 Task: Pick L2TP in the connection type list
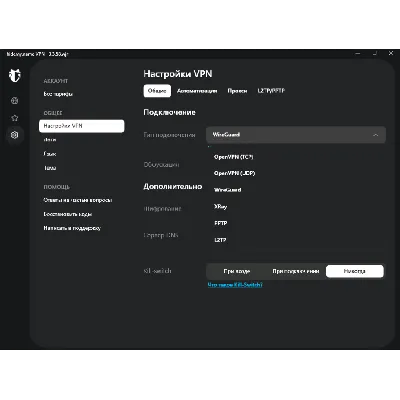[220, 240]
